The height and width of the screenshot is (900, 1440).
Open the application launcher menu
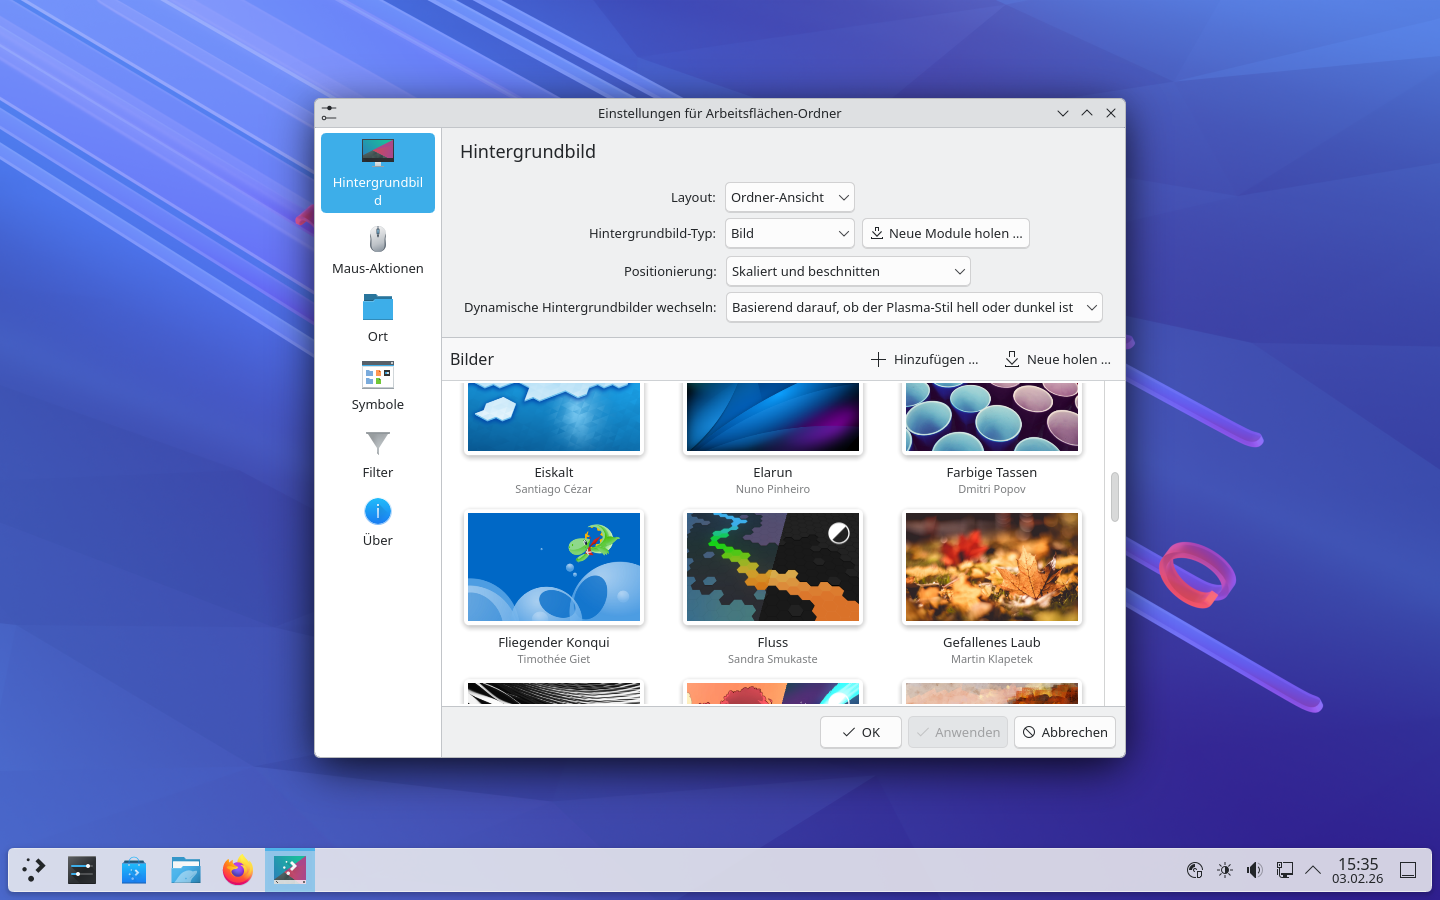click(34, 870)
